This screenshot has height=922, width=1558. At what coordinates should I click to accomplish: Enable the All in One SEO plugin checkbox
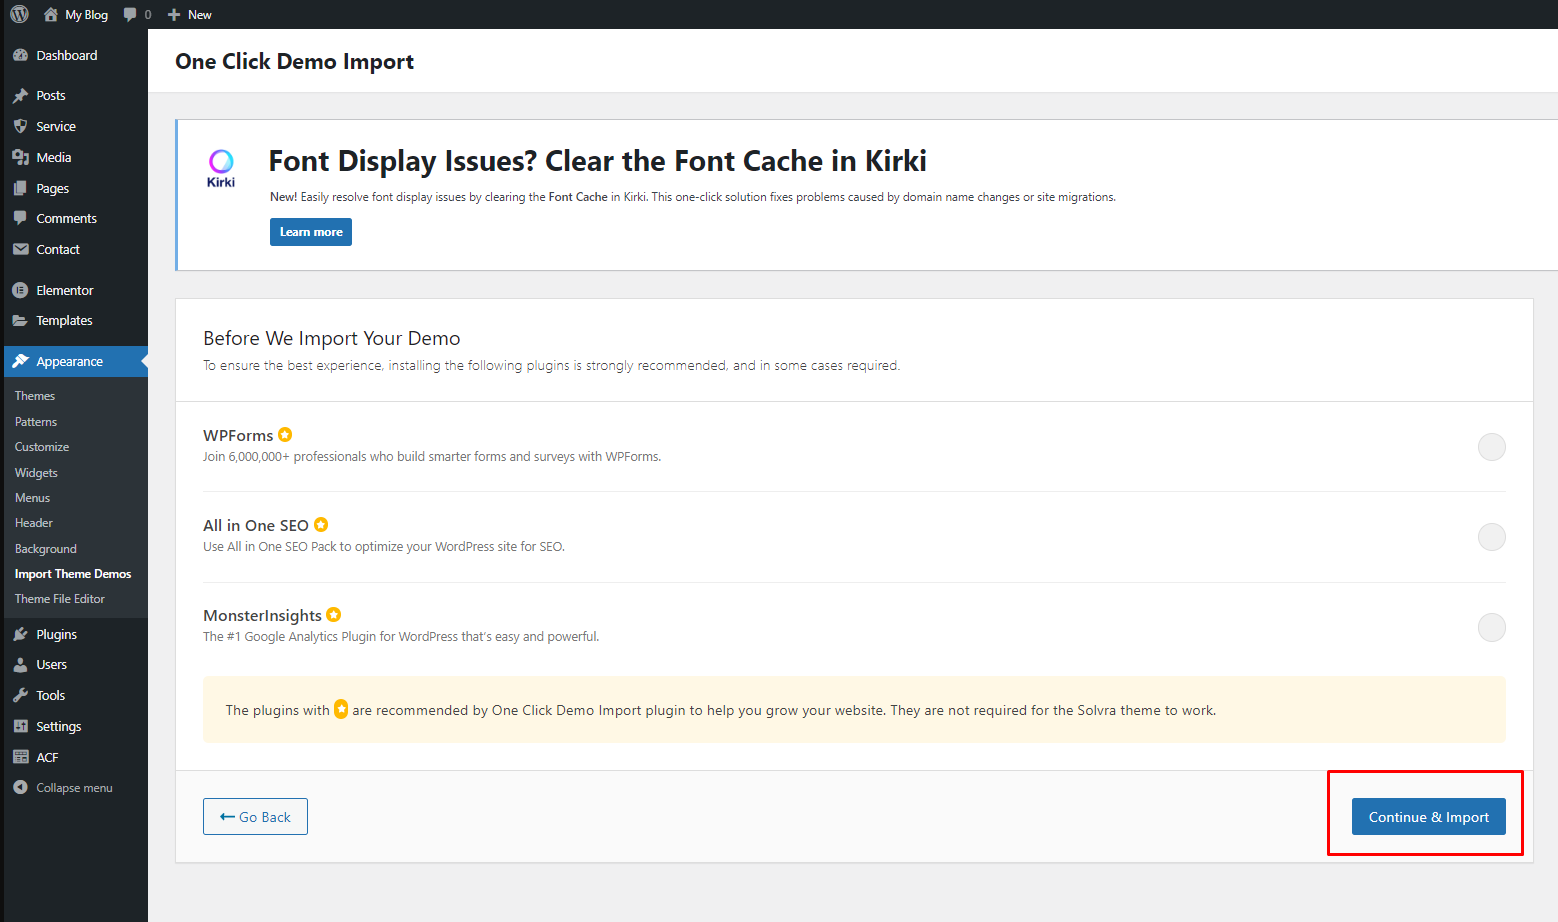[1491, 537]
